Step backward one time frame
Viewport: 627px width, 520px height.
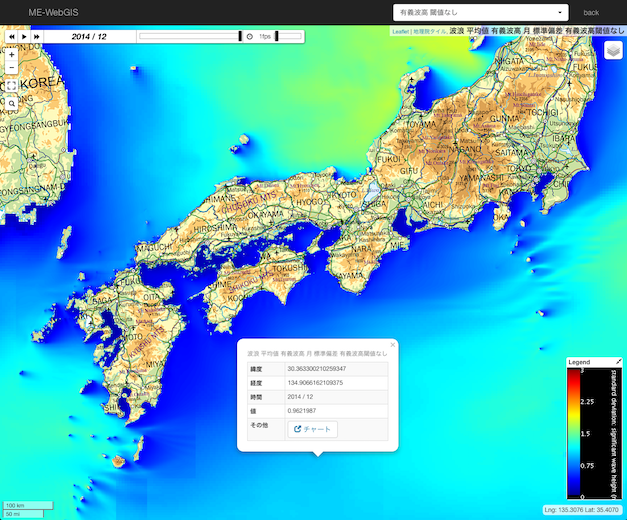[11, 36]
